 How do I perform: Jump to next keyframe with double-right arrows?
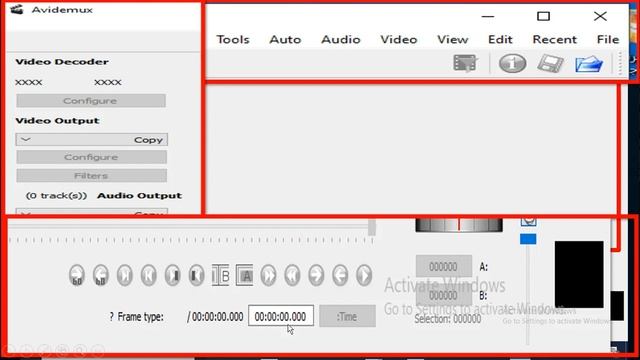[x=268, y=275]
